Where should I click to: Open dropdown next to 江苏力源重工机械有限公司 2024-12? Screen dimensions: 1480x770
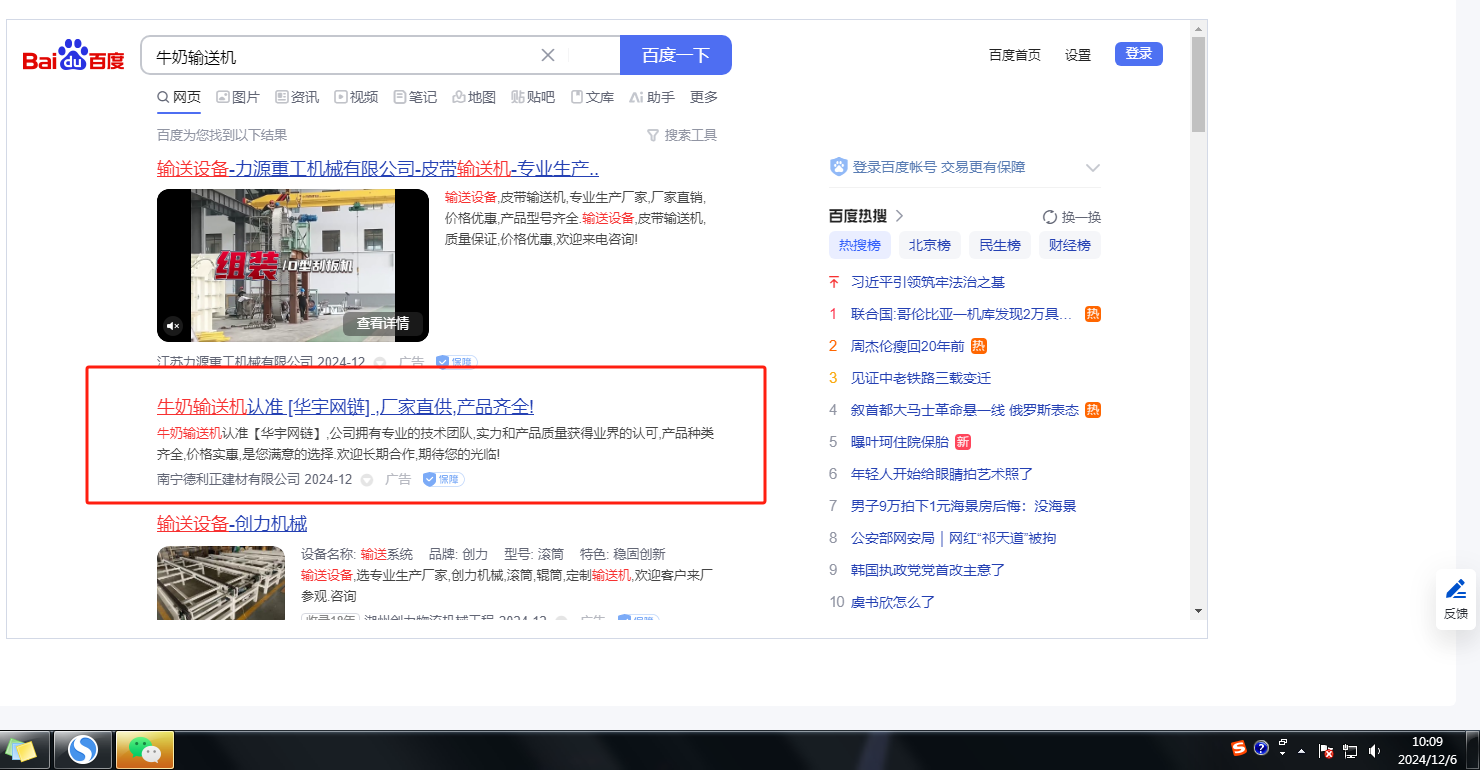(380, 362)
